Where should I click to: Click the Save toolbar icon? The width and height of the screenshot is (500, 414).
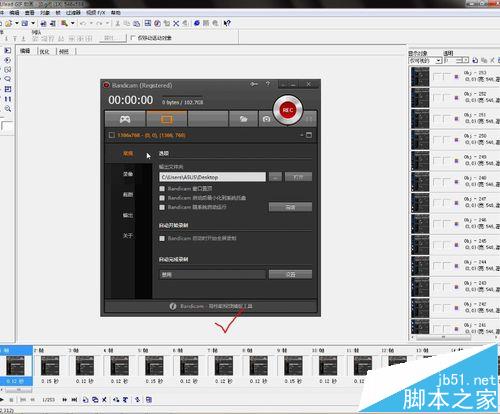25,23
